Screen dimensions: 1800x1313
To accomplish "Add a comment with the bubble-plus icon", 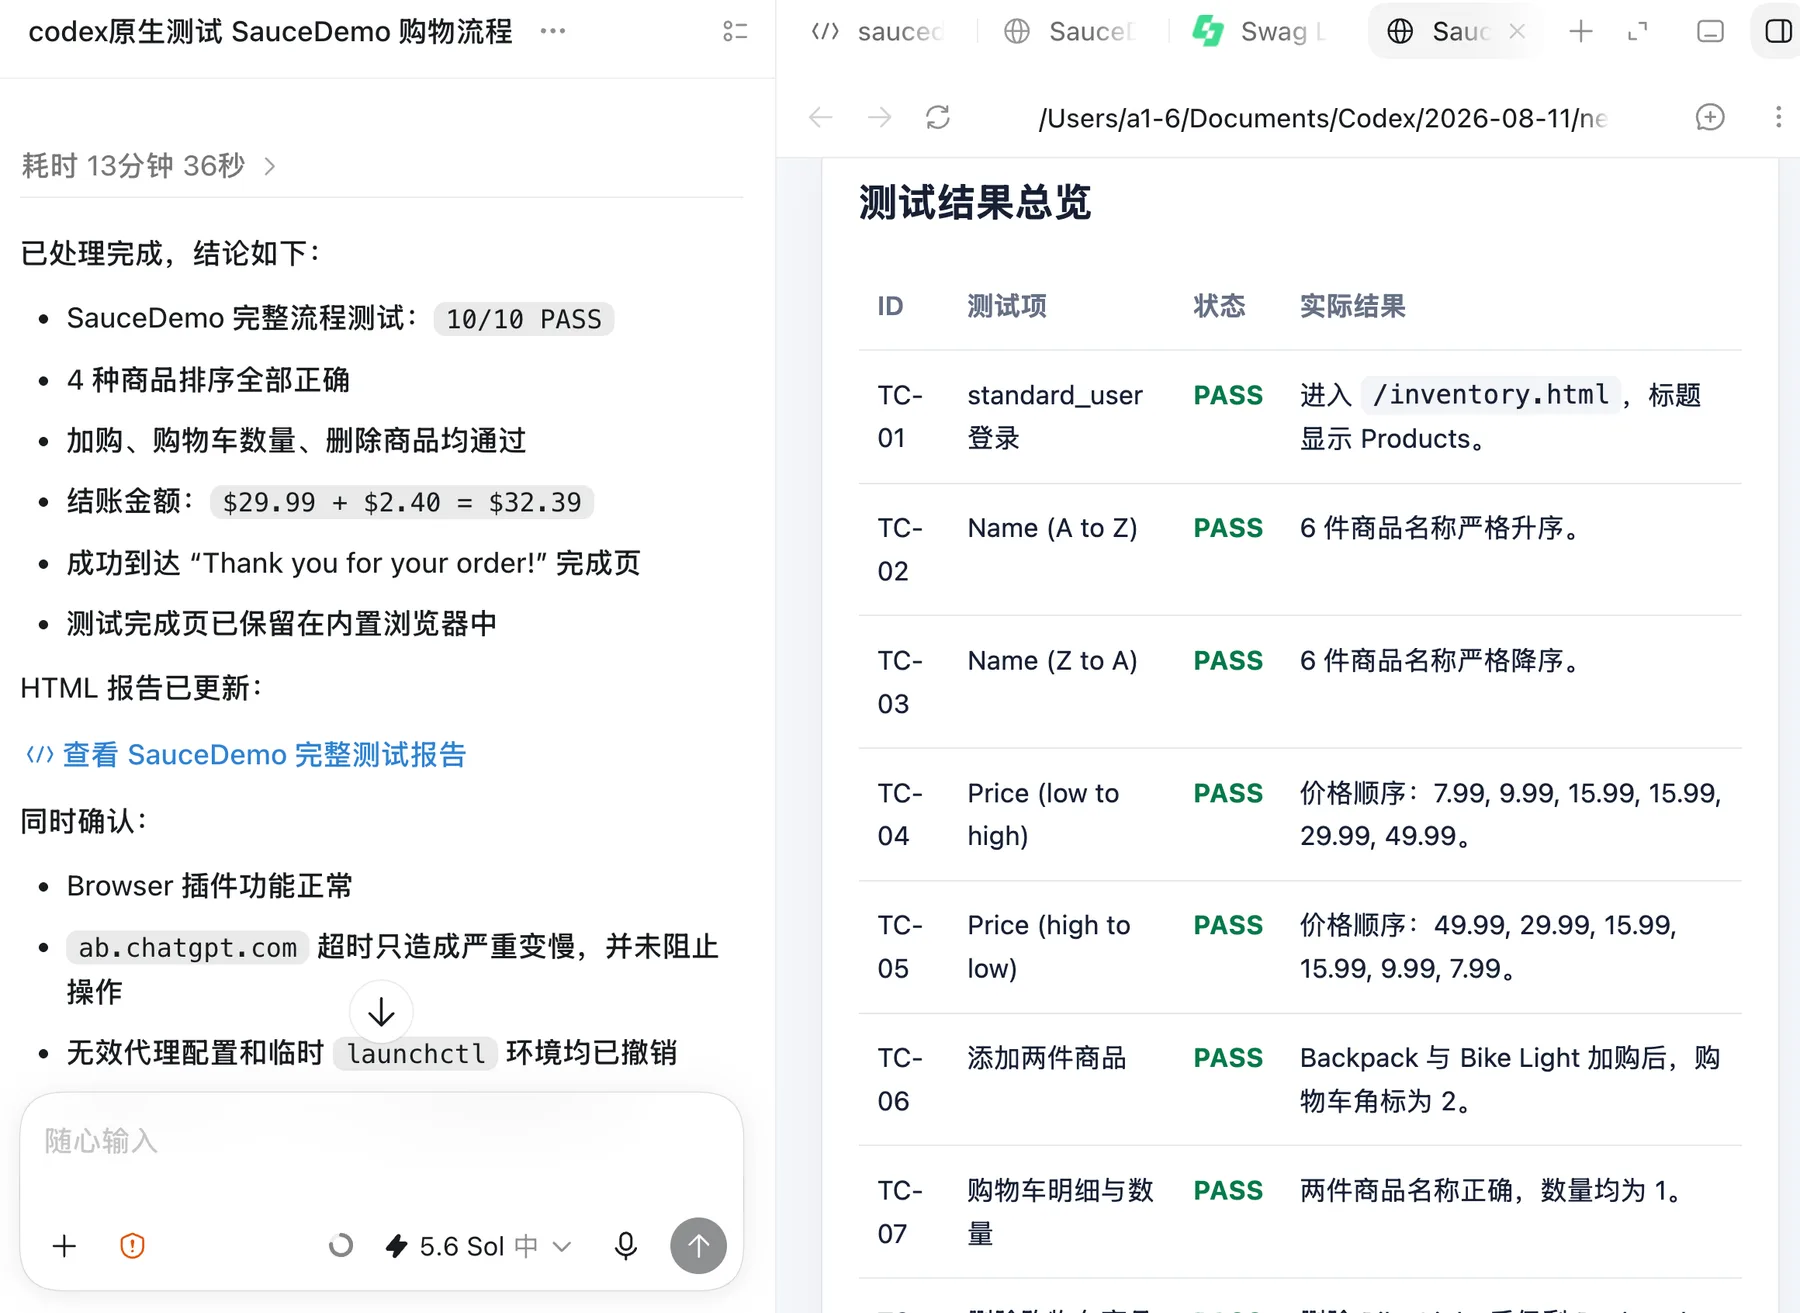I will point(1710,118).
